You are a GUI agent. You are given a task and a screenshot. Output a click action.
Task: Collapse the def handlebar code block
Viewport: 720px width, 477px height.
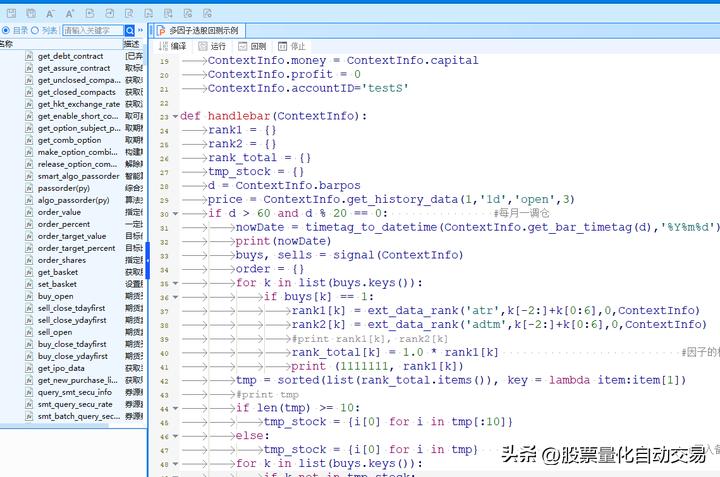[x=175, y=116]
